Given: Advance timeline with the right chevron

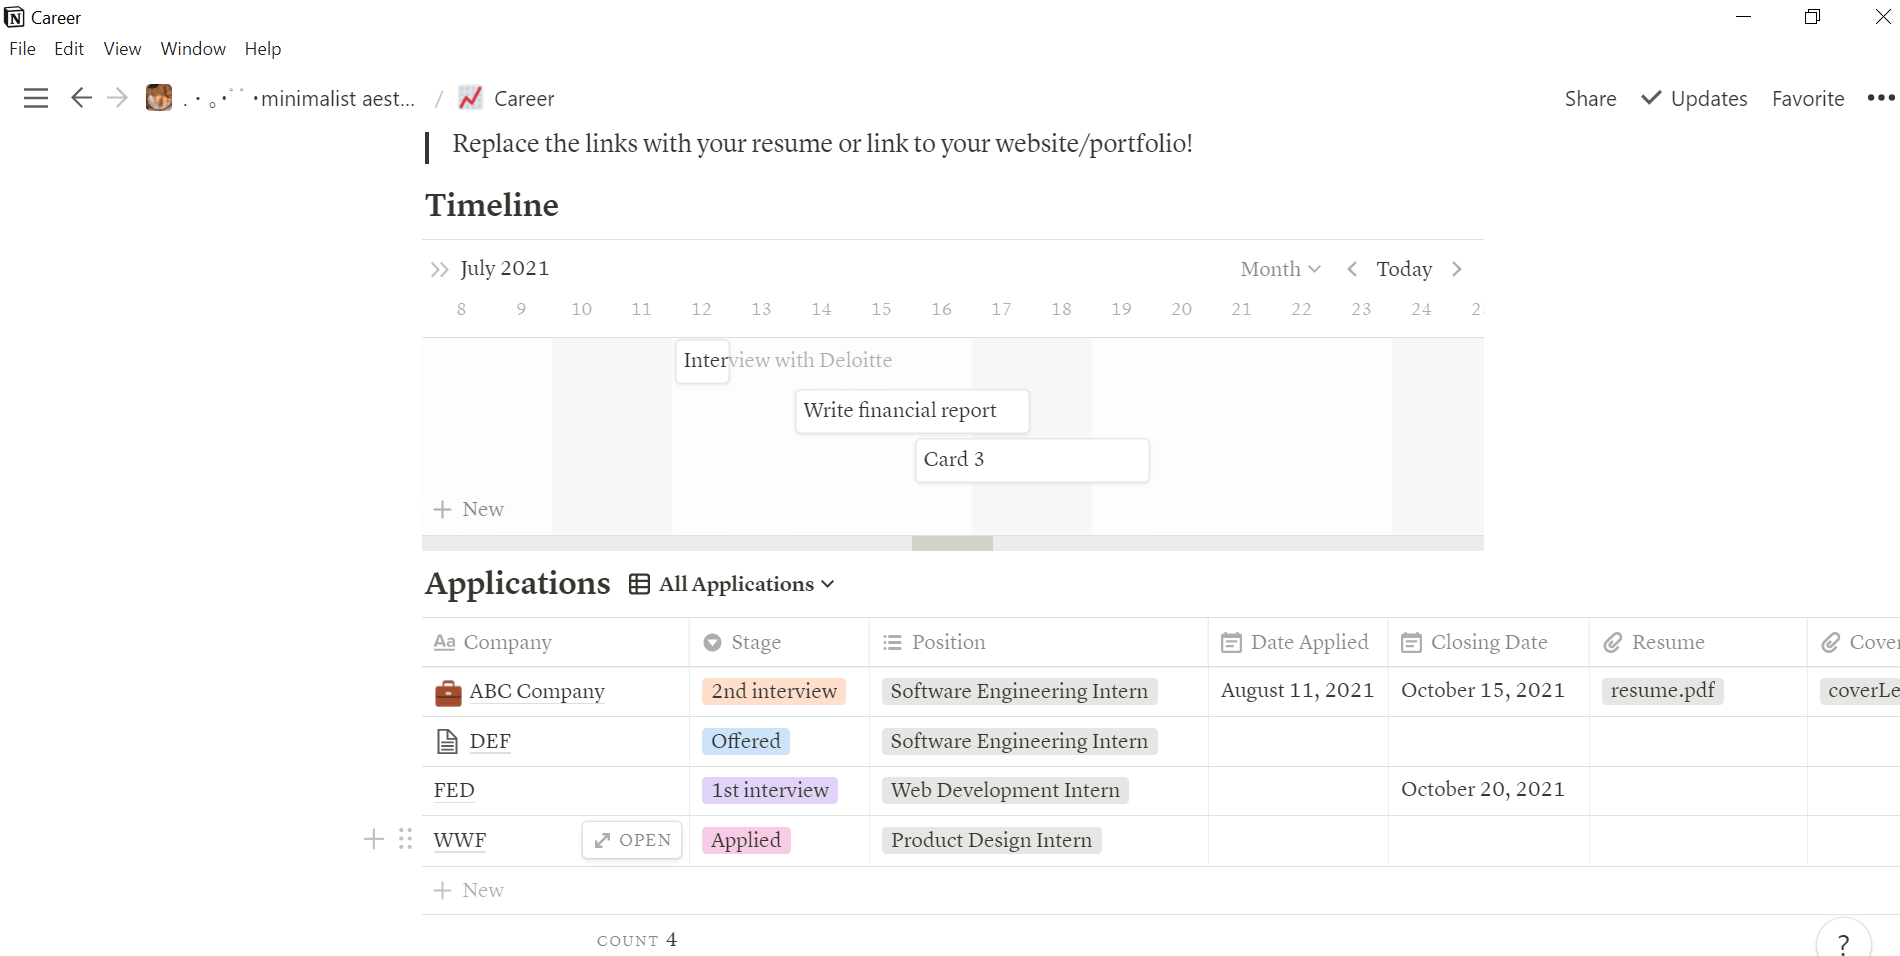Looking at the screenshot, I should pos(1456,268).
